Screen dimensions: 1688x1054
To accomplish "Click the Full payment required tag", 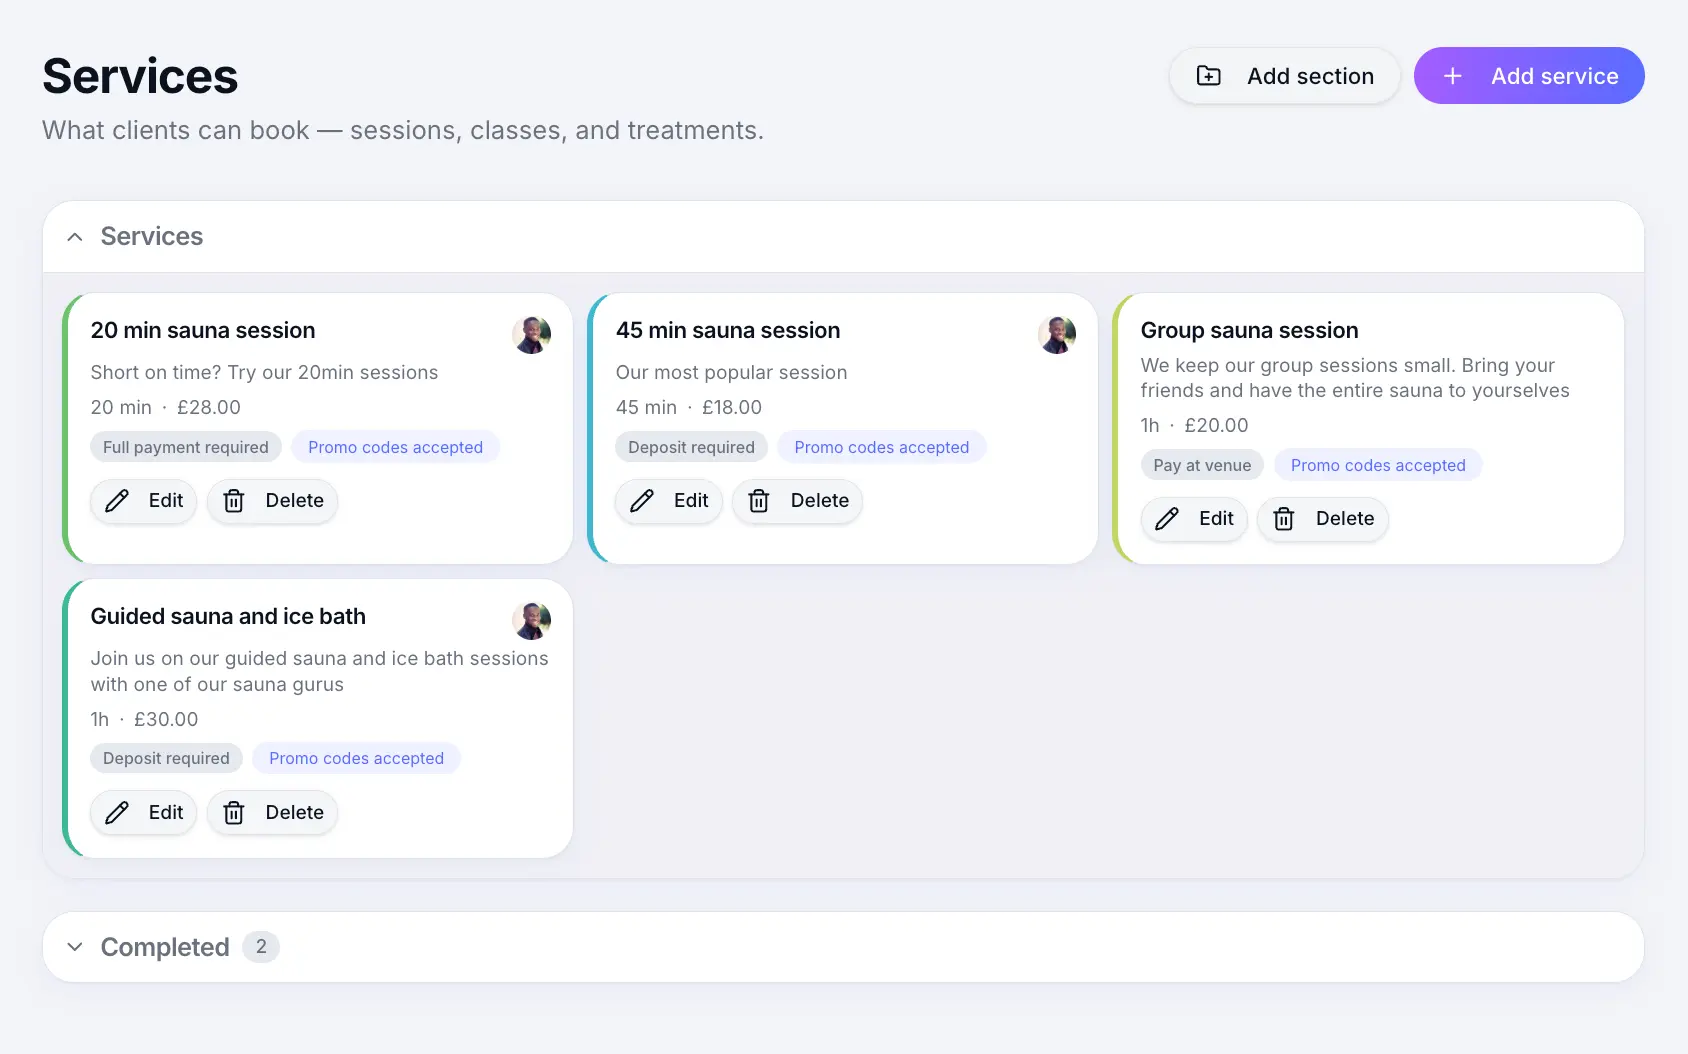I will point(186,447).
